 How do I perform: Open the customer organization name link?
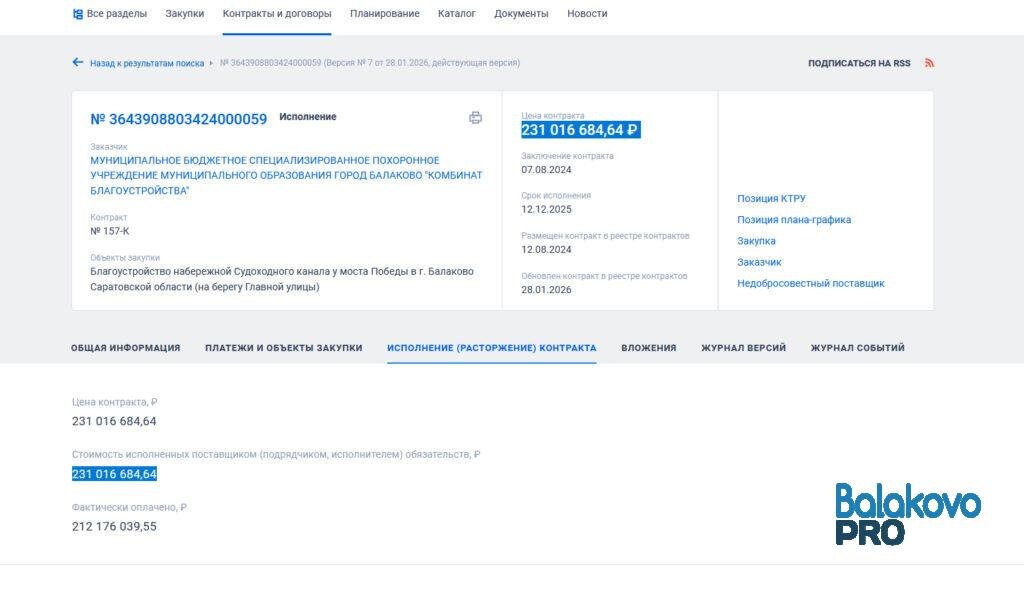tap(286, 175)
